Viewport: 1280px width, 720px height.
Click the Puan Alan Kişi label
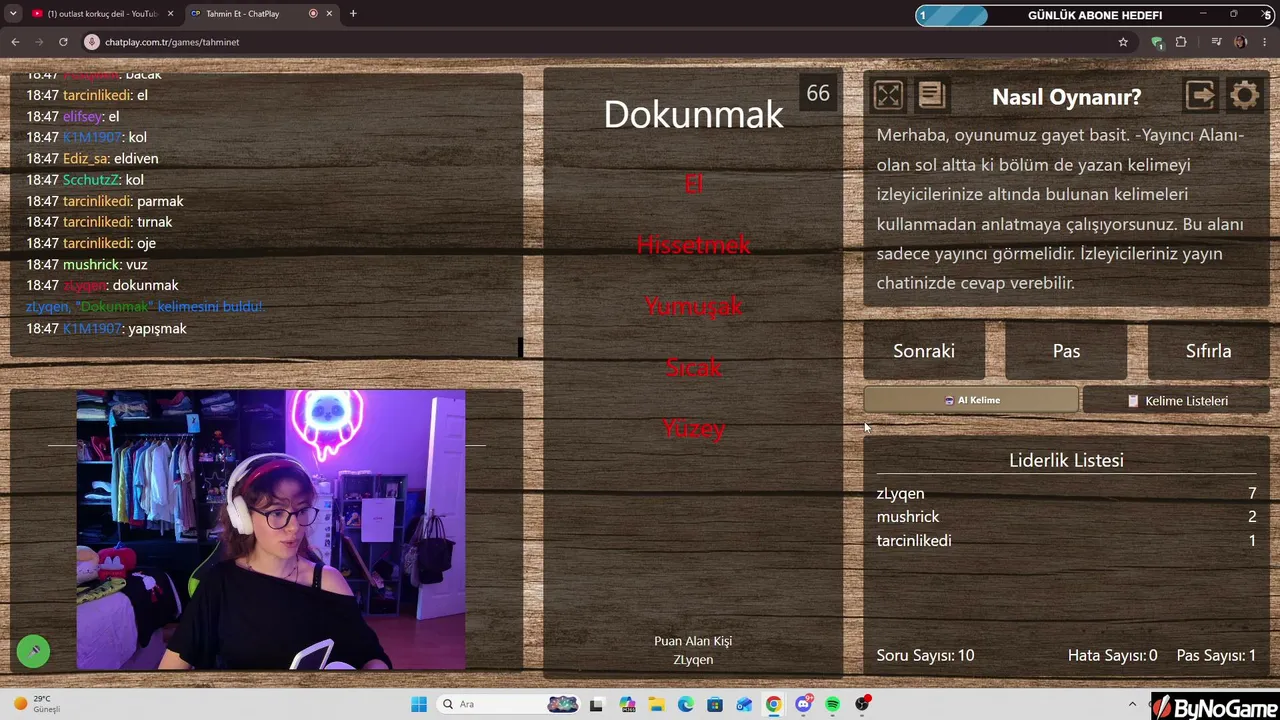point(693,641)
